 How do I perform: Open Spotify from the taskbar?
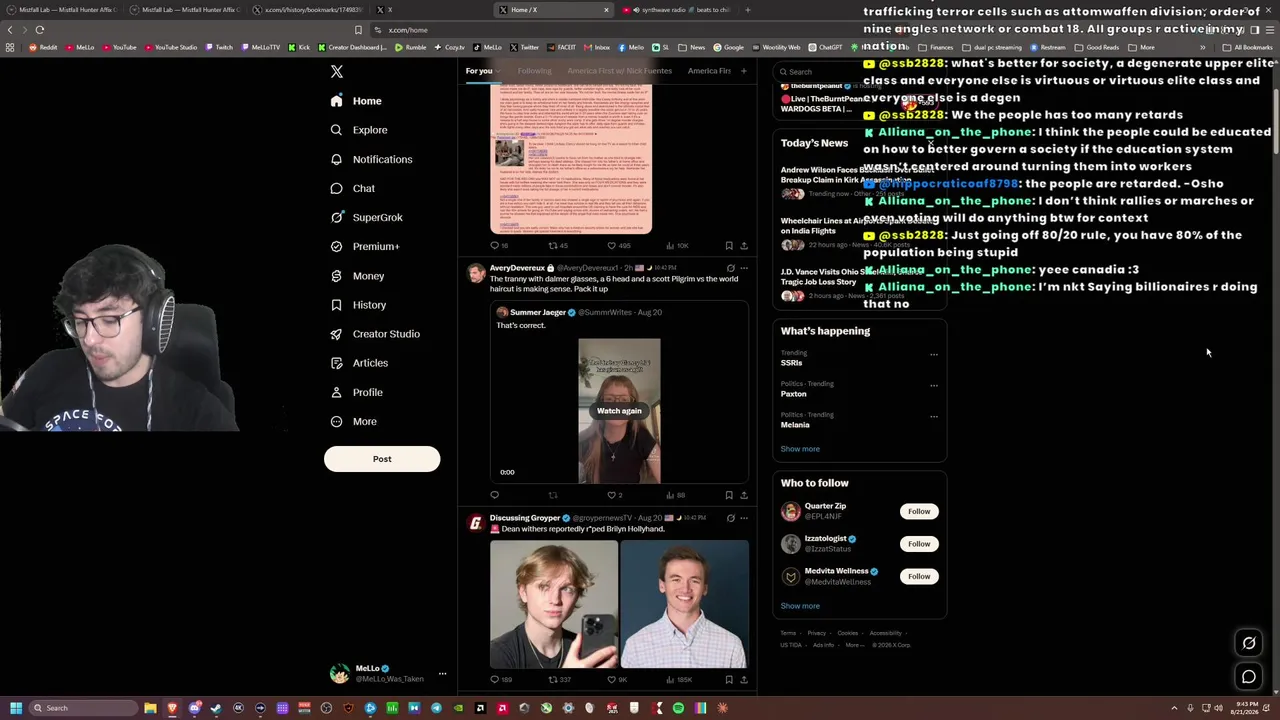coord(678,708)
